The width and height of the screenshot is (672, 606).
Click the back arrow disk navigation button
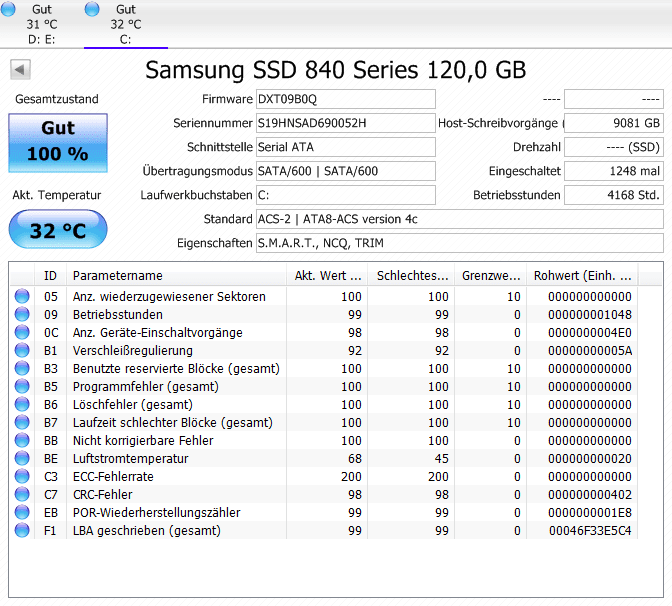(x=21, y=70)
